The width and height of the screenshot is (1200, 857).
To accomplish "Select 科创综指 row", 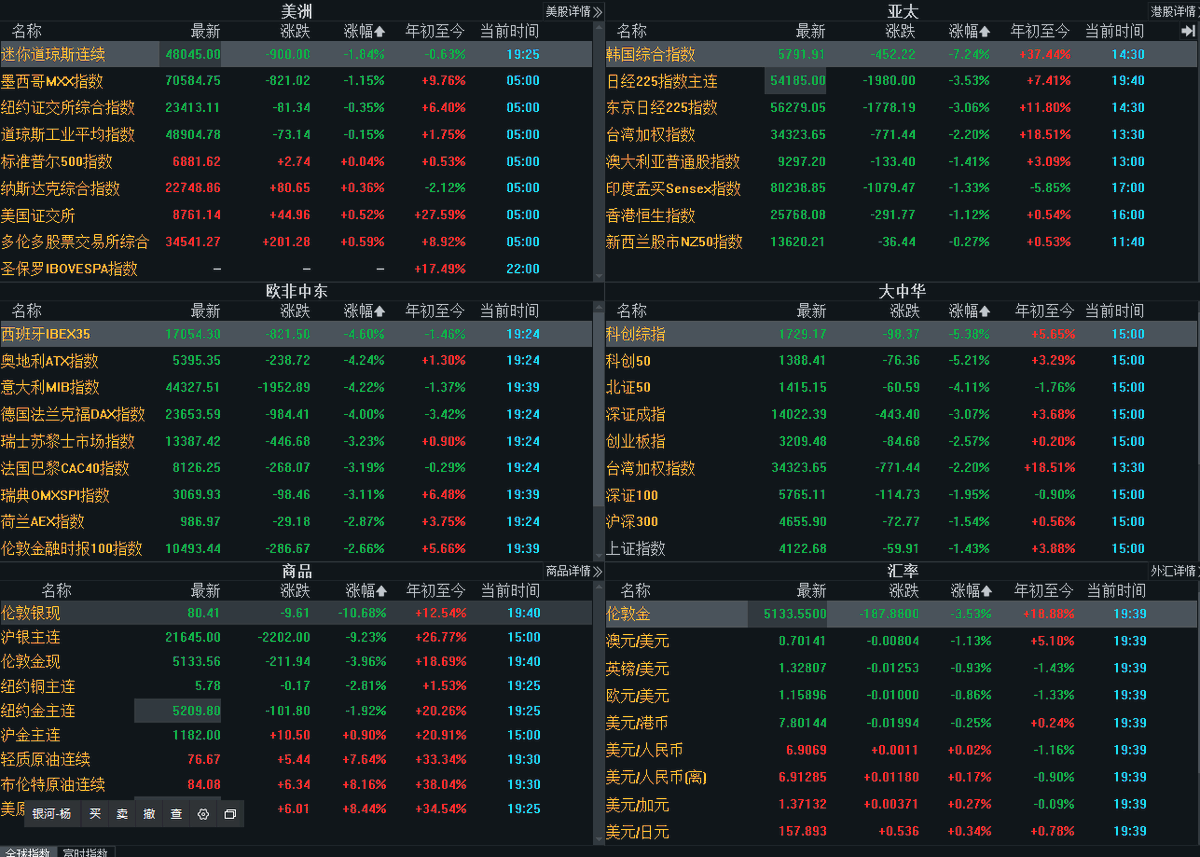I will point(901,334).
